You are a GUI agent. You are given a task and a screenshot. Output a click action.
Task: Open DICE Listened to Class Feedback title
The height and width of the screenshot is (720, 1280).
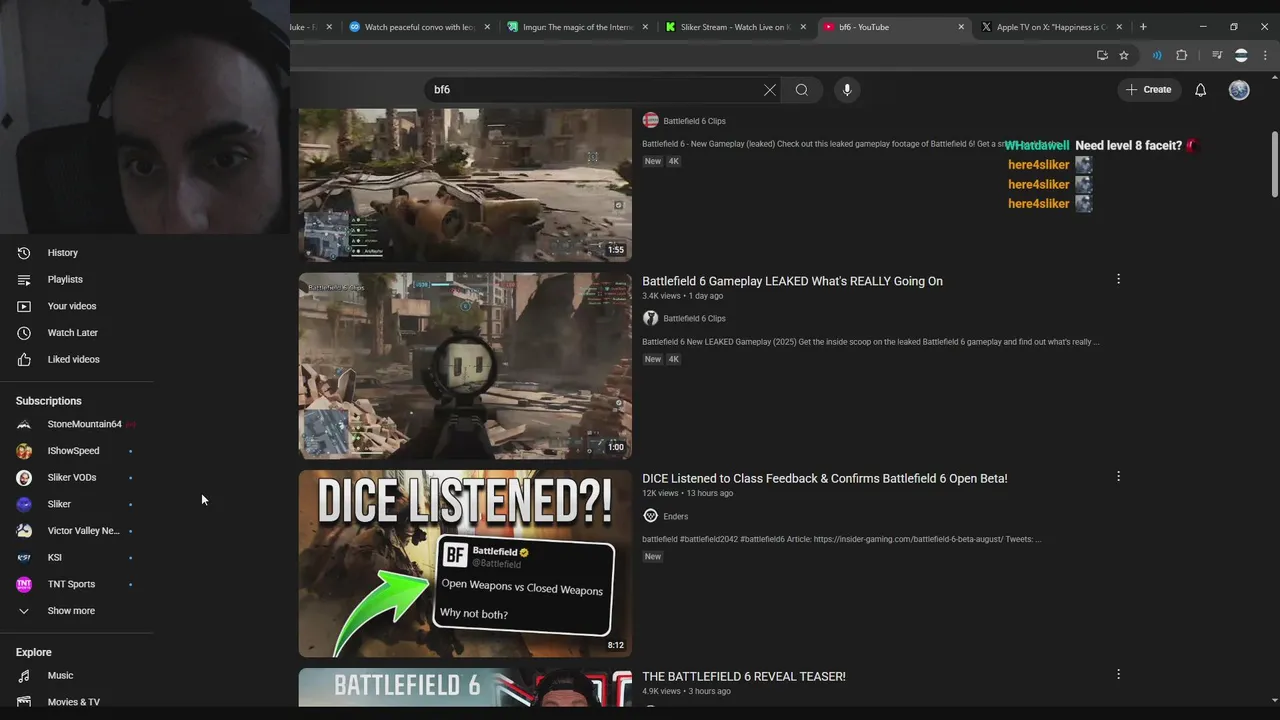pyautogui.click(x=824, y=479)
